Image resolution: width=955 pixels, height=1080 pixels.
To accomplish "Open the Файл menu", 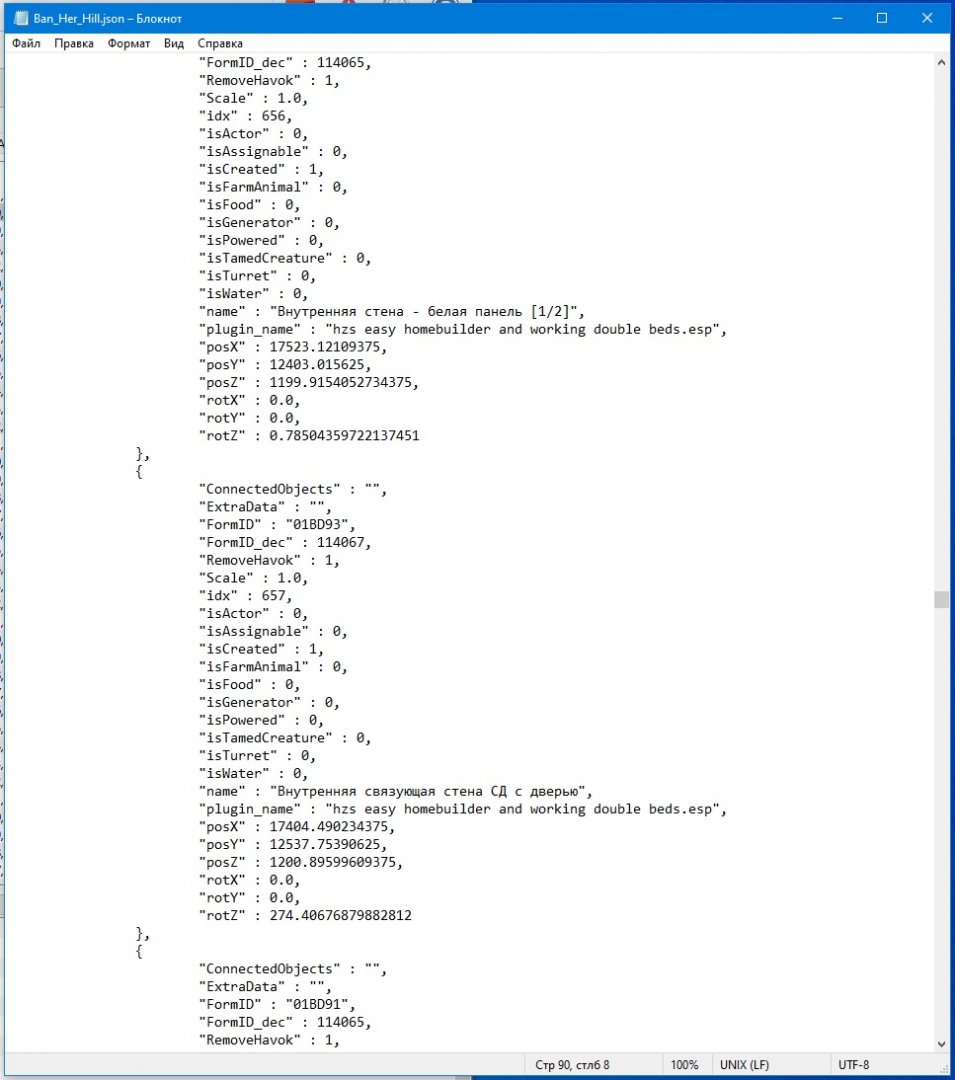I will click(x=26, y=43).
